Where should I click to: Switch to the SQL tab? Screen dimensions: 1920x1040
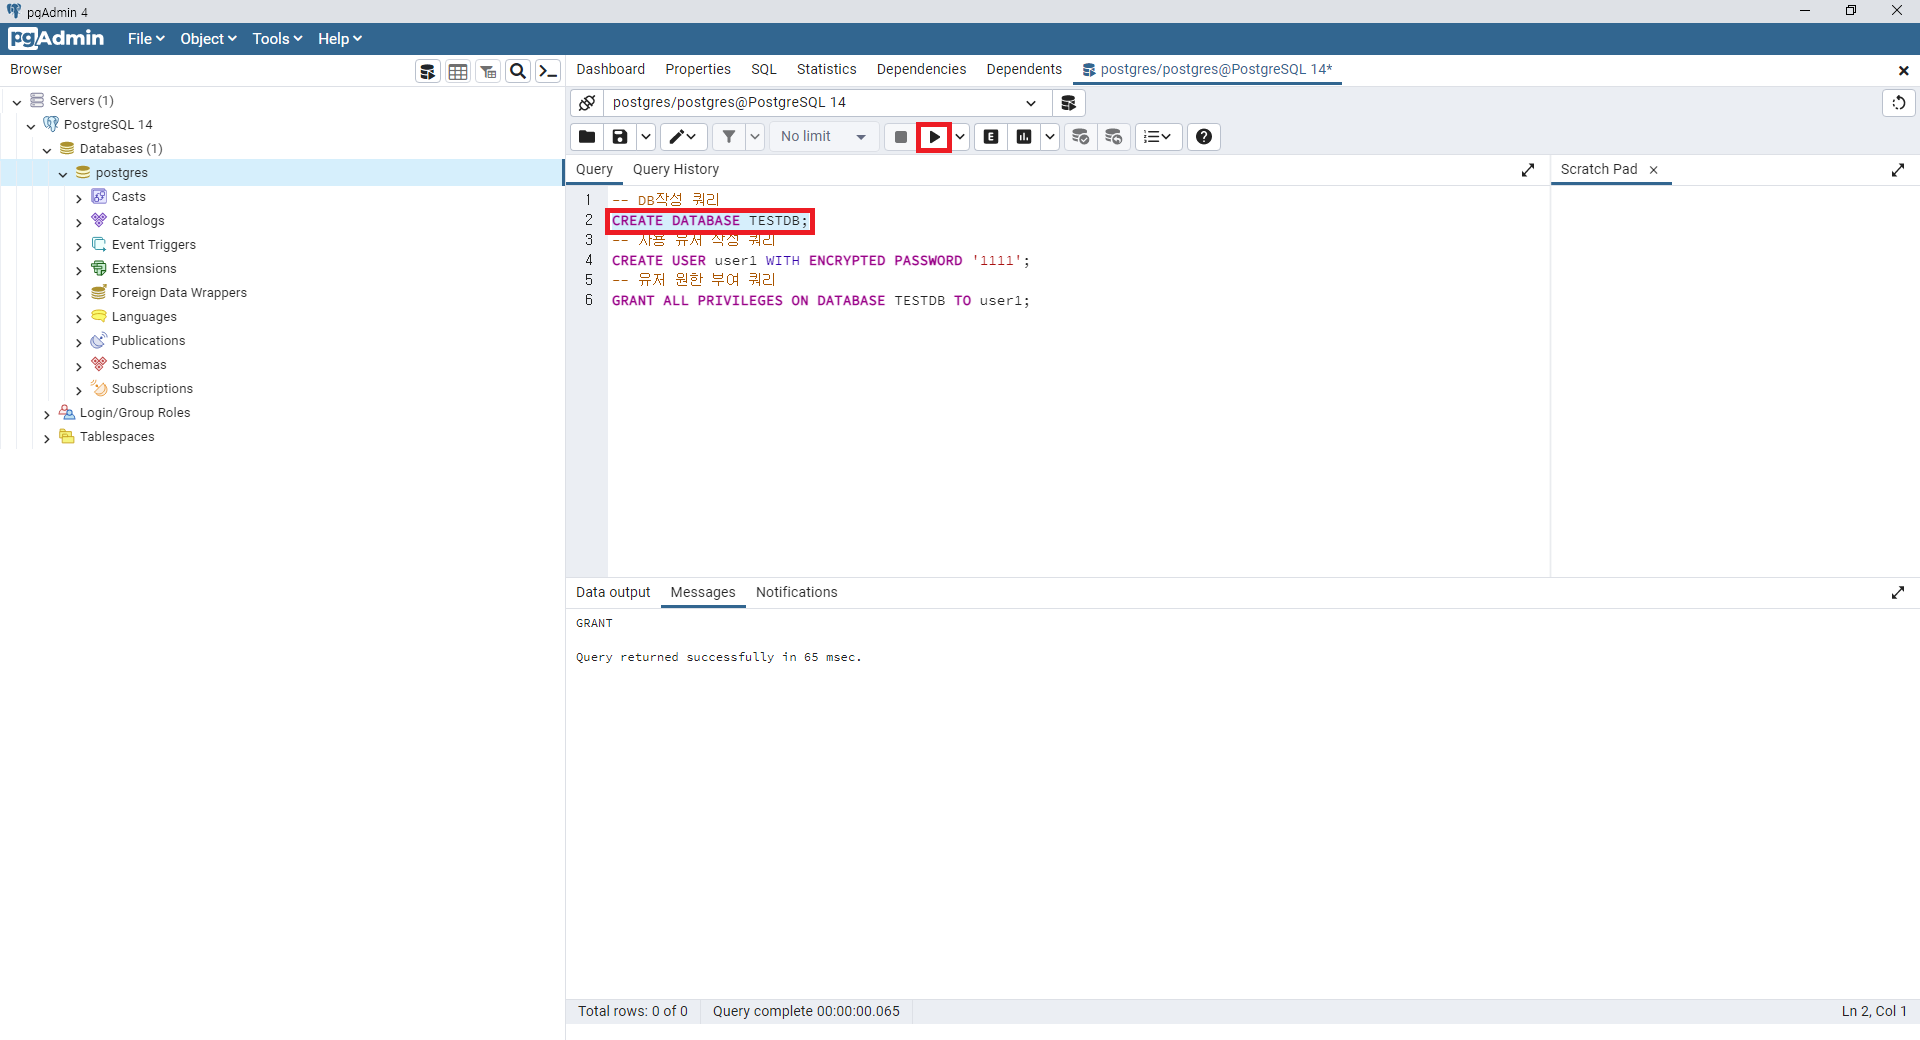click(x=763, y=69)
